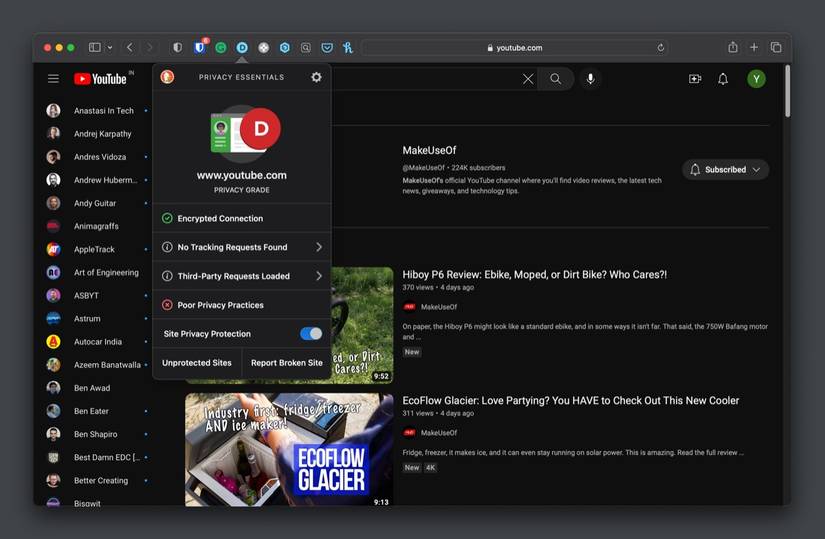Open YouTube hamburger guide menu
The height and width of the screenshot is (539, 825).
53,79
